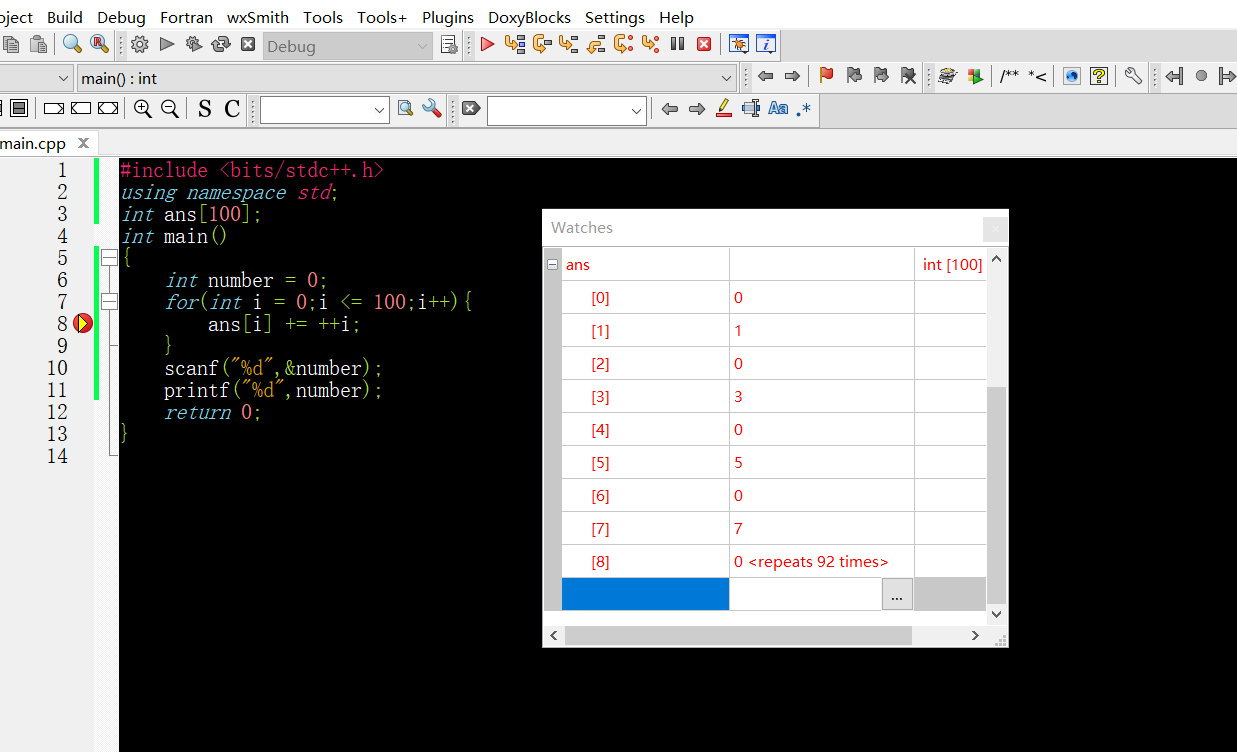Open the build target options dialog icon
This screenshot has height=752, width=1237.
[449, 45]
